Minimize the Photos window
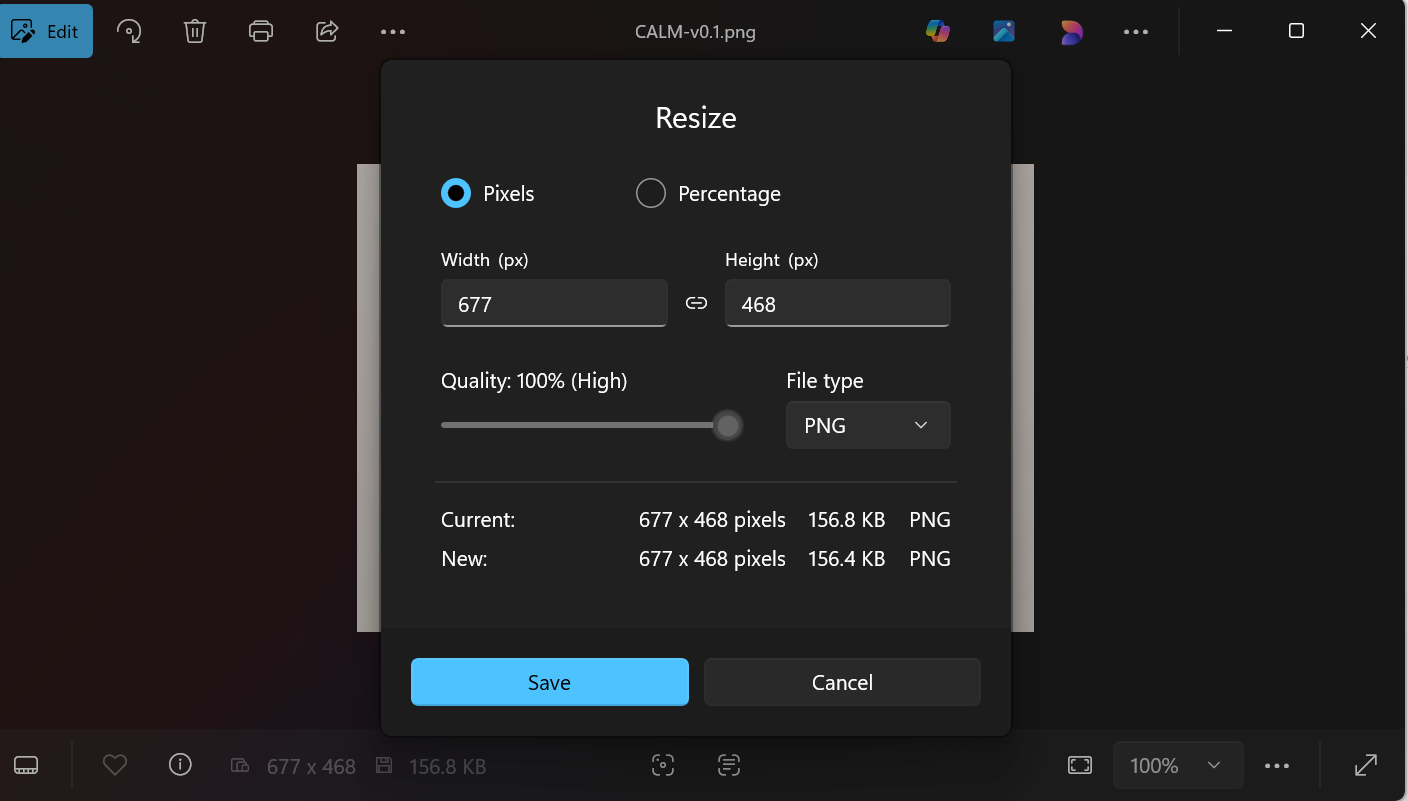The image size is (1408, 801). pyautogui.click(x=1224, y=31)
